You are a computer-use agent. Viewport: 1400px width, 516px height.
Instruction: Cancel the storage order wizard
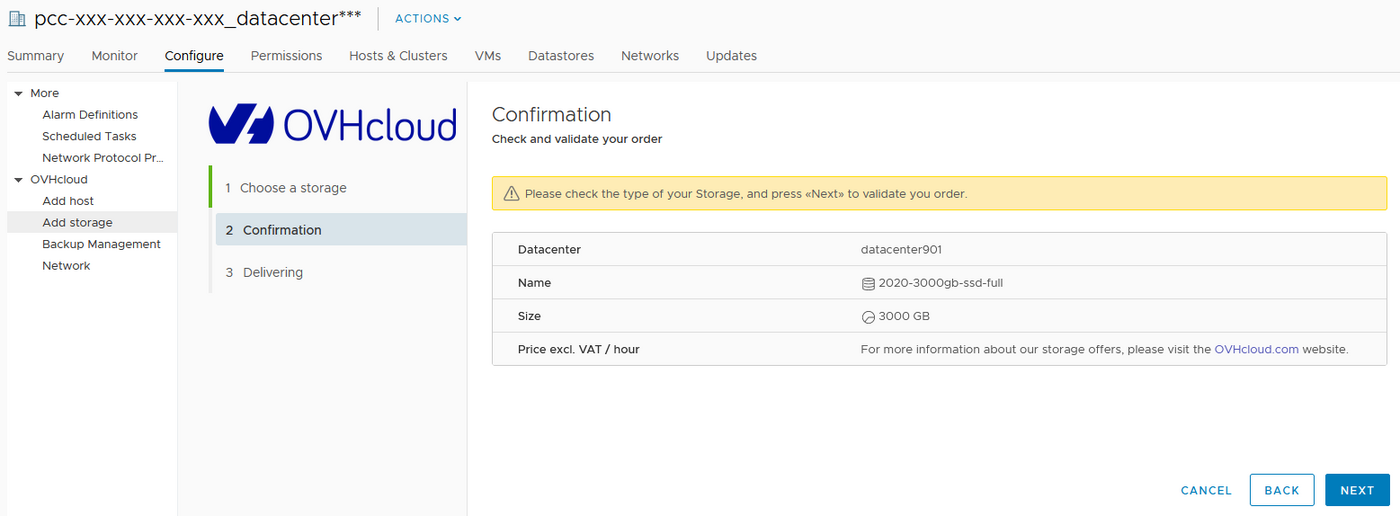click(x=1206, y=490)
